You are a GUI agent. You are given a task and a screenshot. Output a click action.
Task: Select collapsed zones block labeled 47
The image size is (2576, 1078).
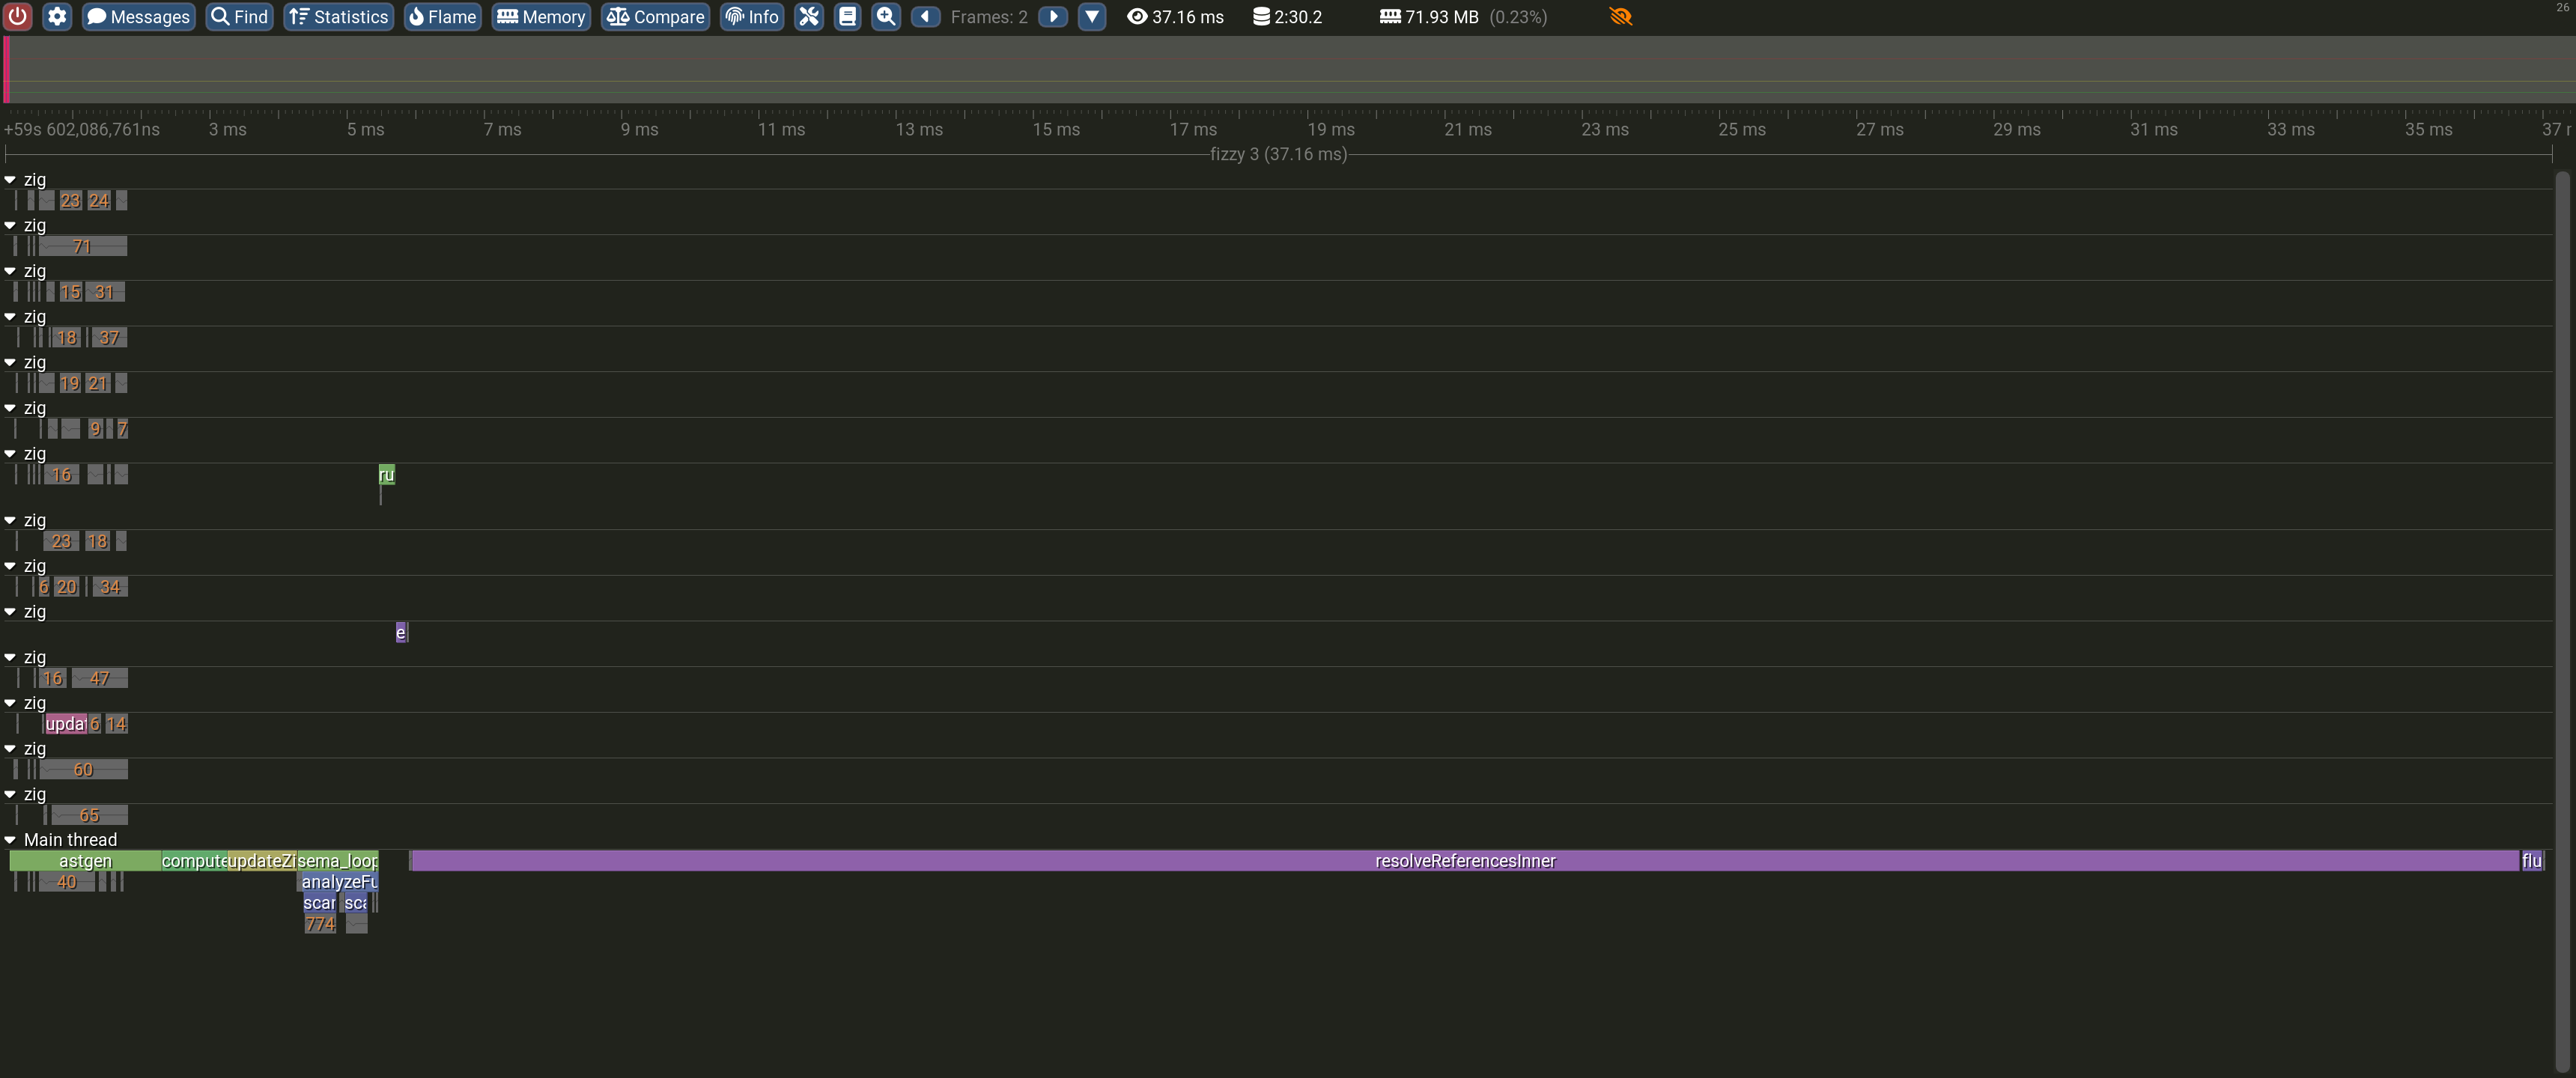(99, 678)
